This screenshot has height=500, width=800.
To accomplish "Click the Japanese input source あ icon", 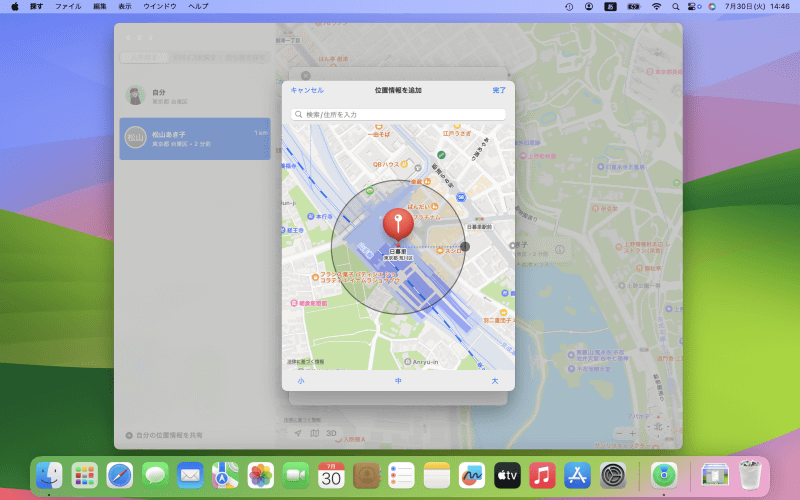I will click(610, 7).
